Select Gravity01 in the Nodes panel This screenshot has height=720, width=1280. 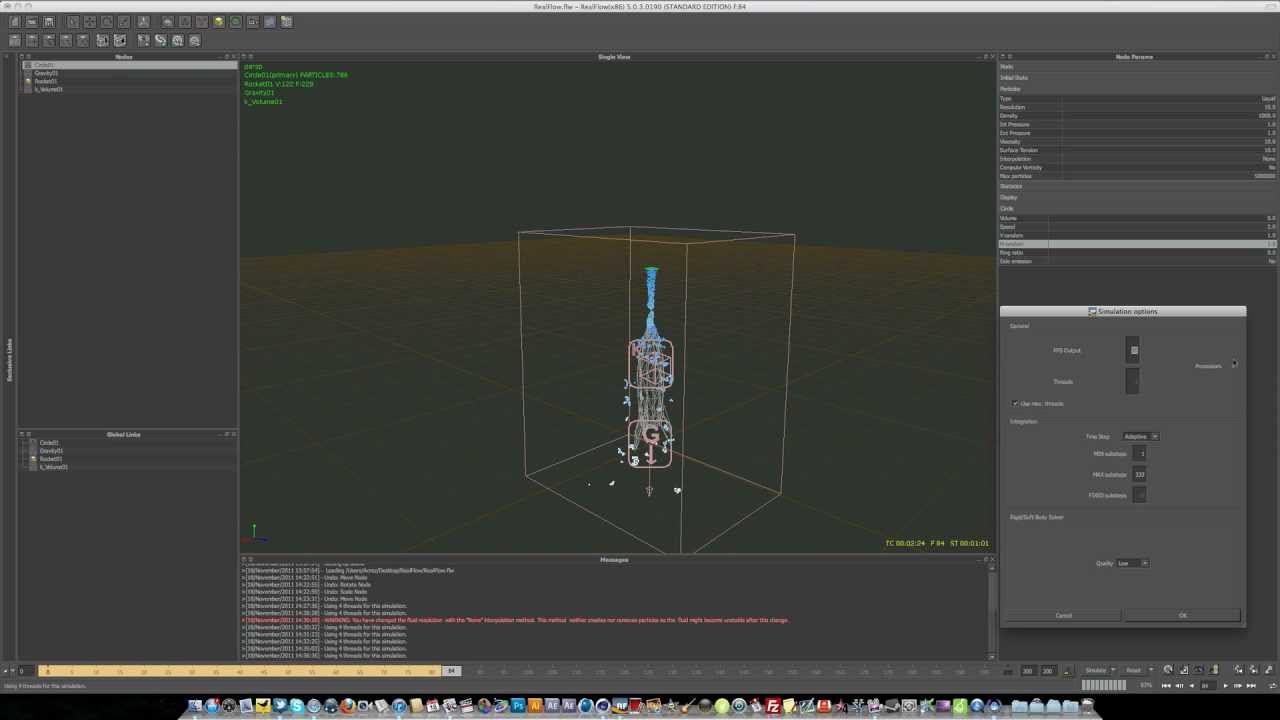click(46, 73)
